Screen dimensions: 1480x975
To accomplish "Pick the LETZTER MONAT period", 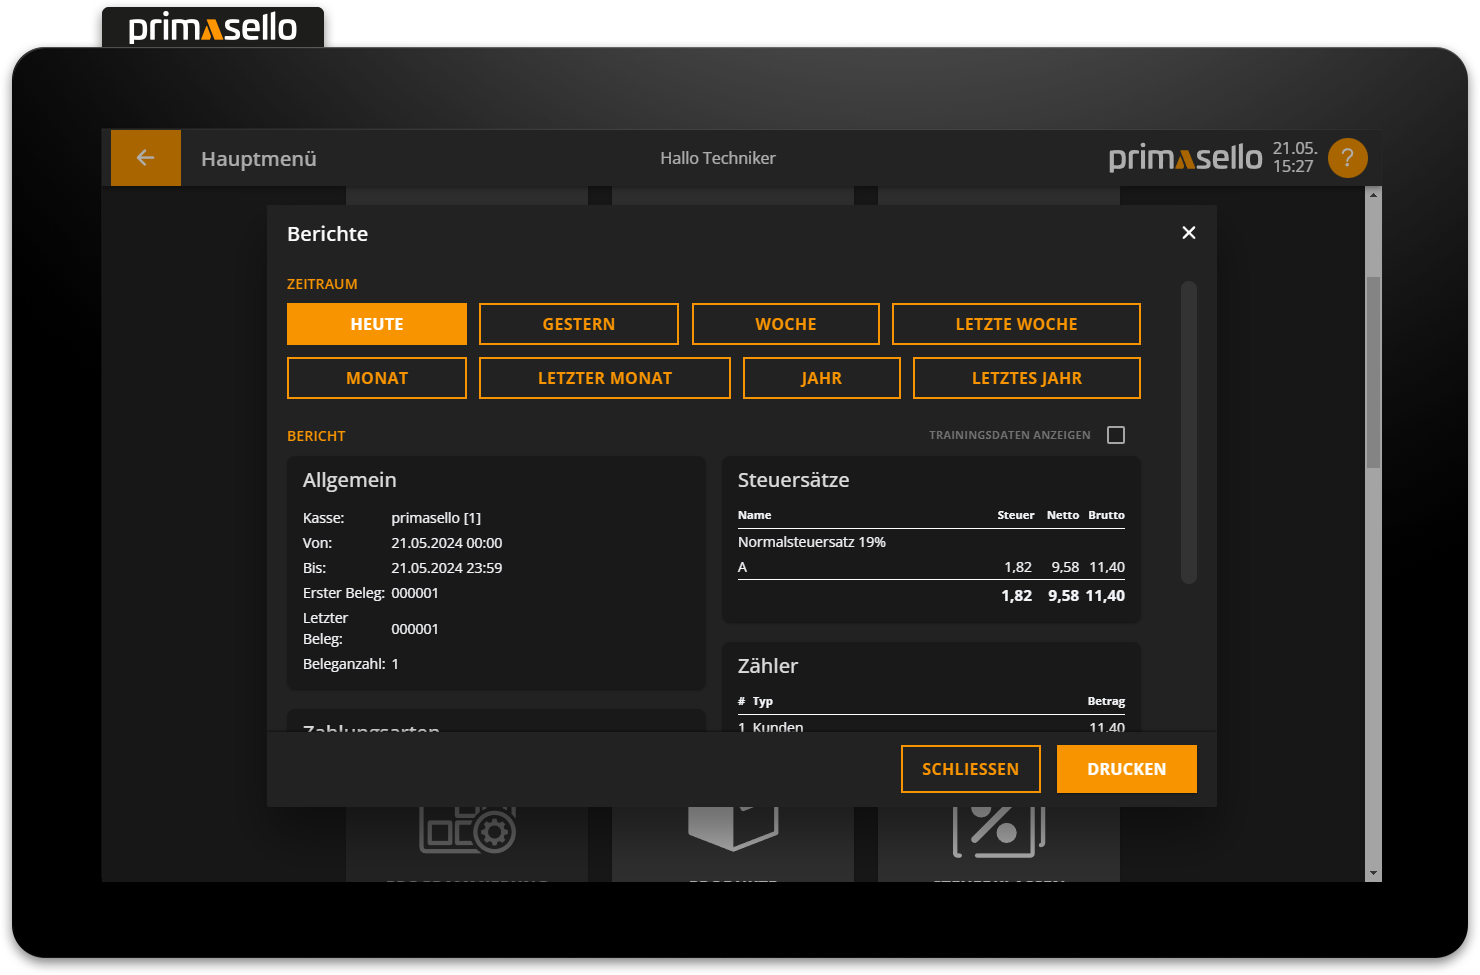I will coord(605,378).
